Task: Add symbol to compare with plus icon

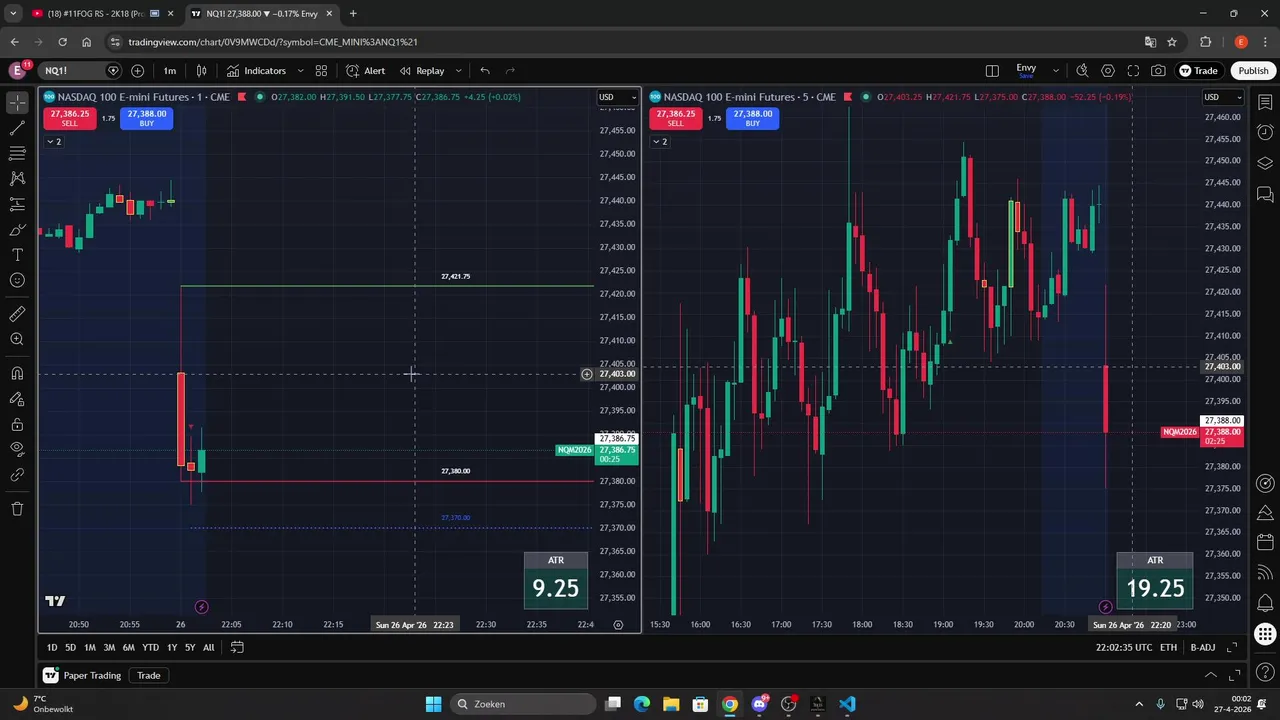Action: pos(137,71)
